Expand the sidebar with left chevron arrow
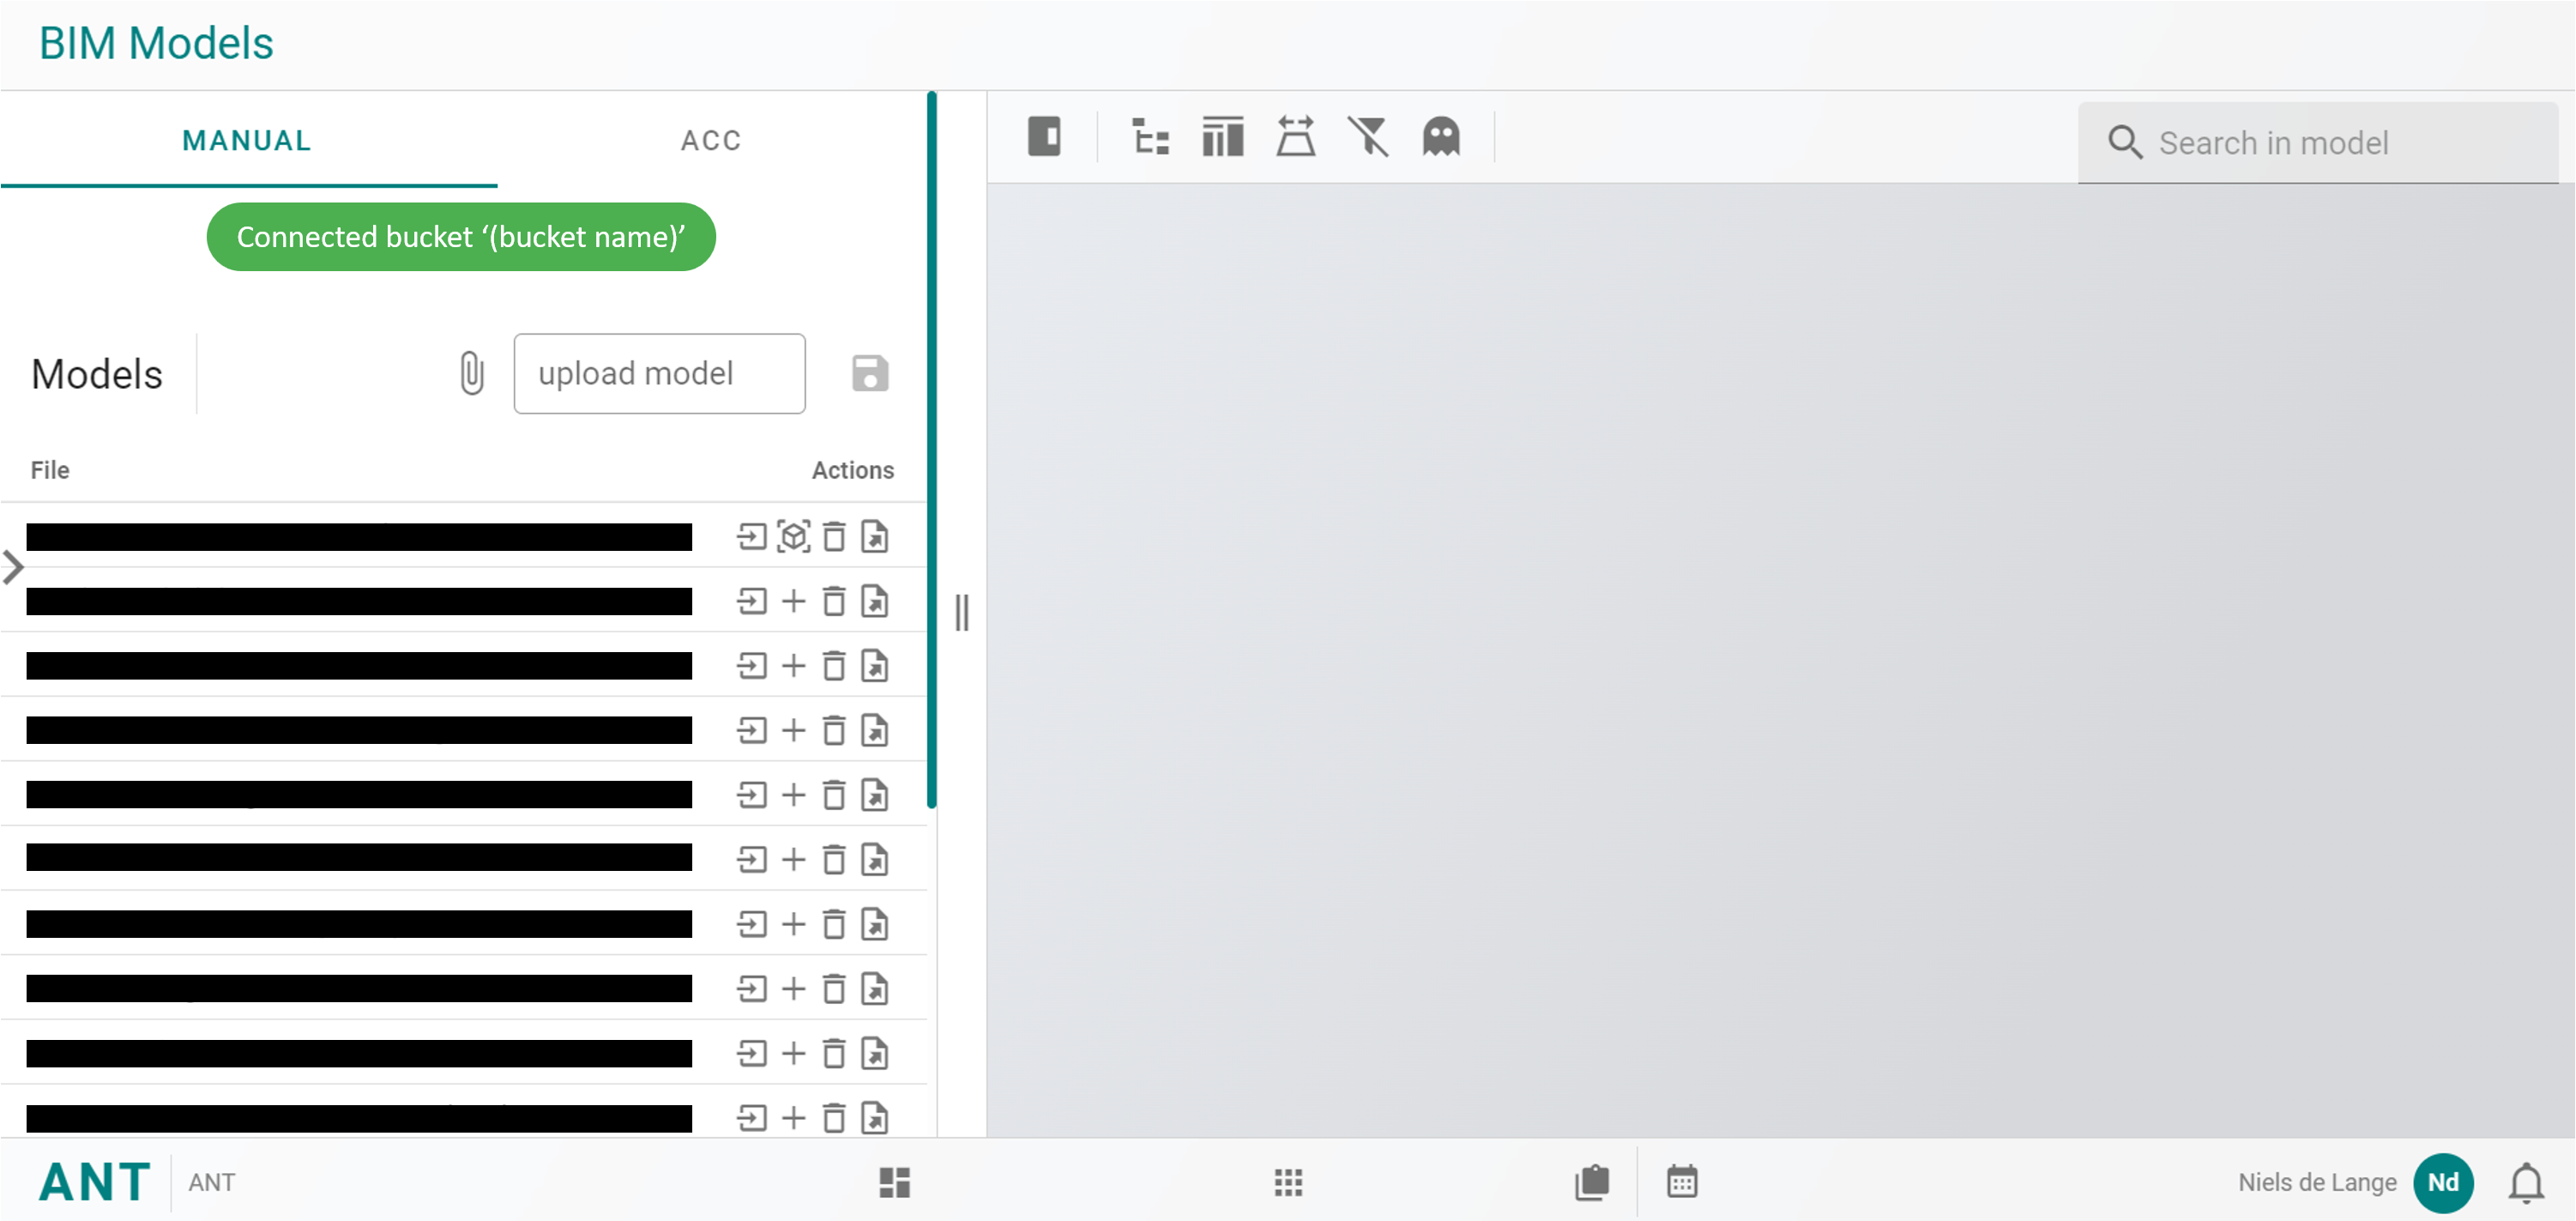This screenshot has height=1221, width=2576. pyautogui.click(x=13, y=567)
